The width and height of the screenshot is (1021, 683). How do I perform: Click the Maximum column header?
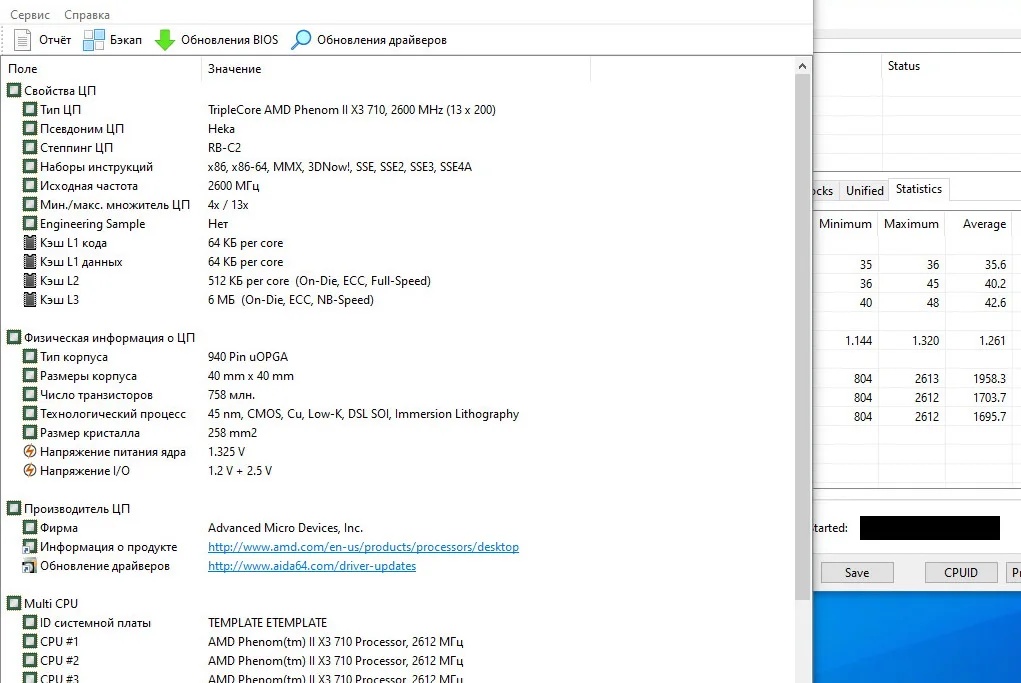point(912,224)
